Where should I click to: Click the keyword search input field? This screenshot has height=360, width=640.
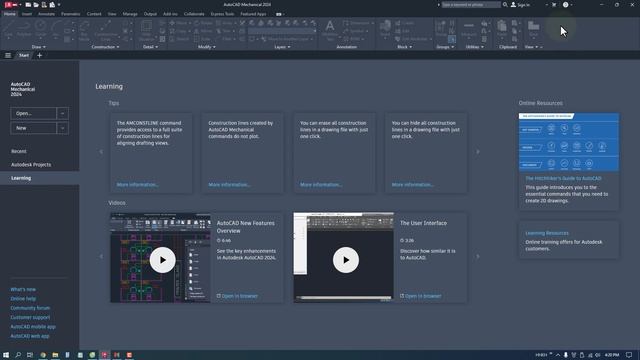tap(471, 4)
